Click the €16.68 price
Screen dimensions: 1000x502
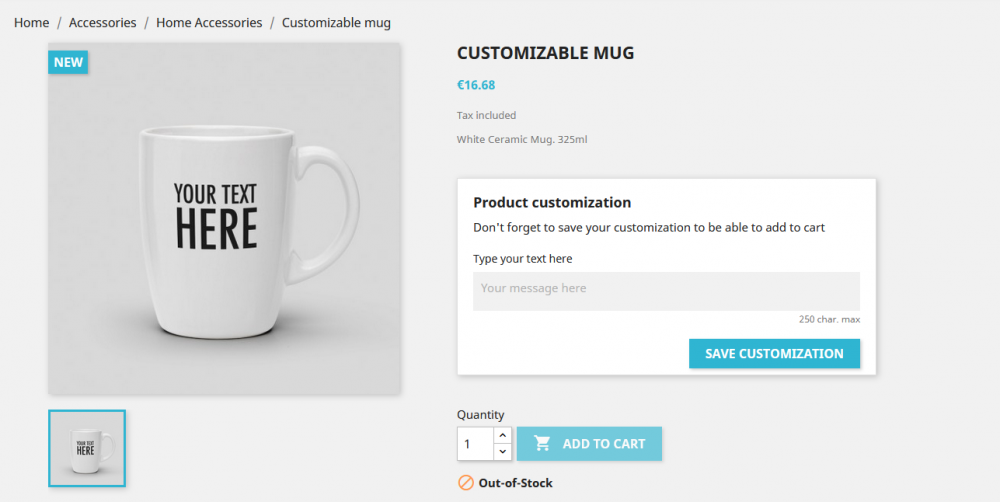476,85
